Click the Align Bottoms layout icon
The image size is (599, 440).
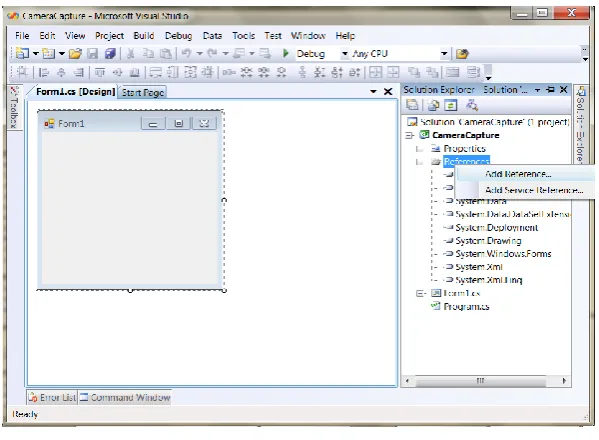pyautogui.click(x=134, y=72)
